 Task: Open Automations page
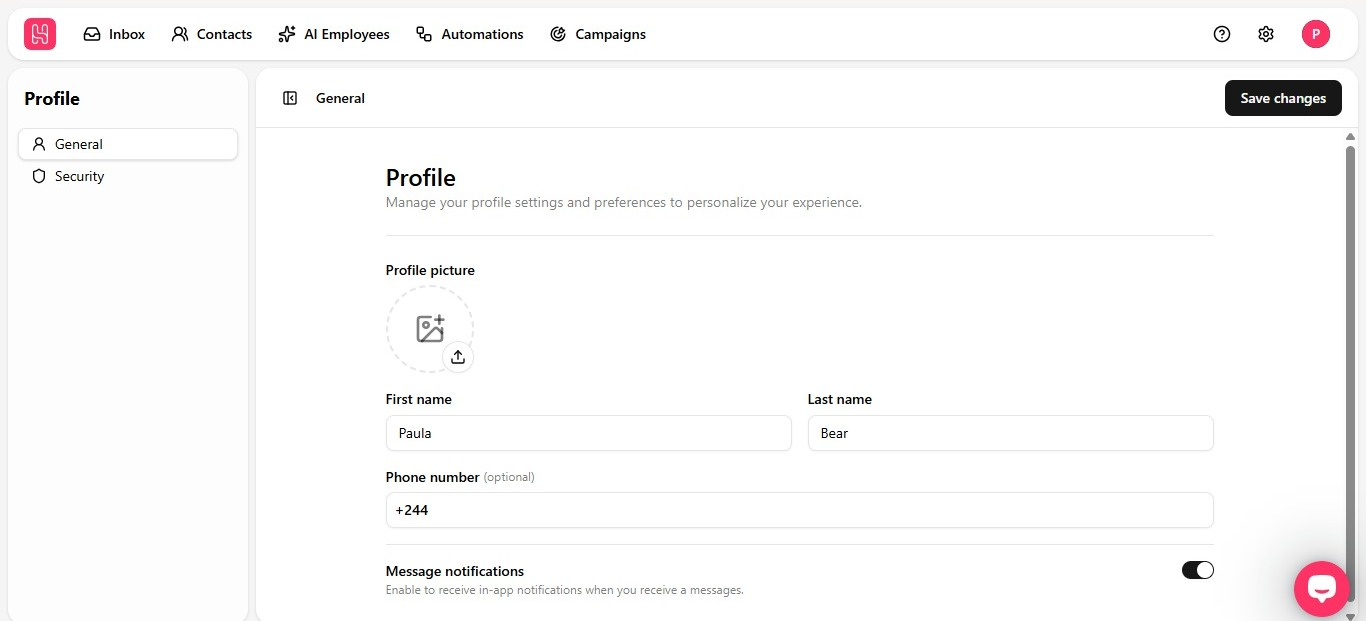470,34
